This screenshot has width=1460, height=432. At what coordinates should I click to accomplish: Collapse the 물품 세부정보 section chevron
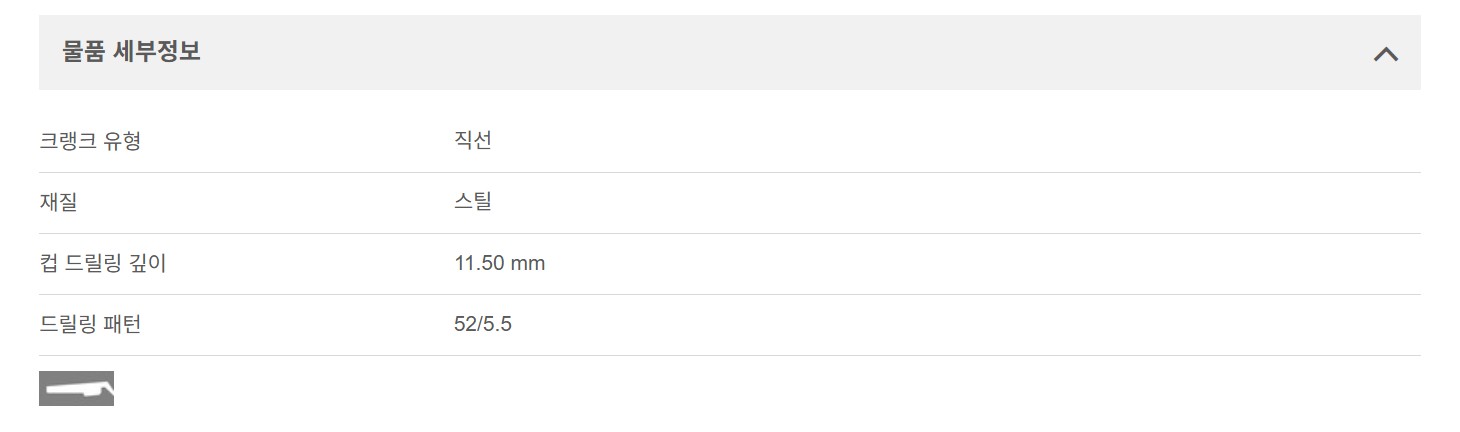click(x=1385, y=54)
